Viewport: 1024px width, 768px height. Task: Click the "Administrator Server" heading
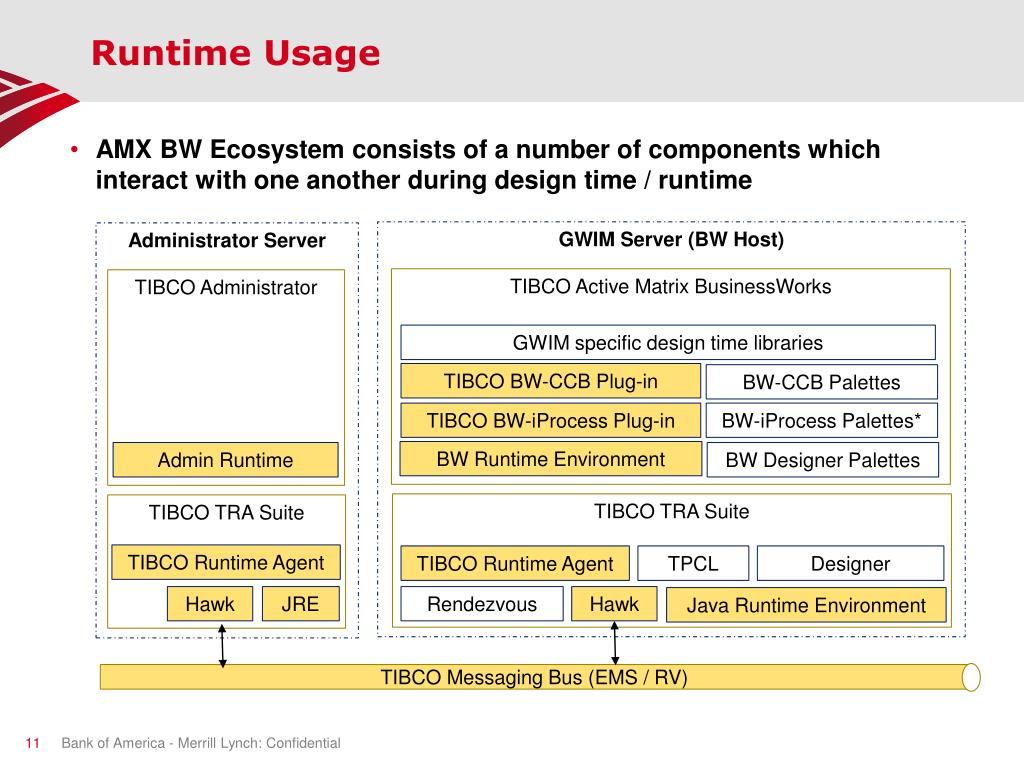(x=227, y=240)
